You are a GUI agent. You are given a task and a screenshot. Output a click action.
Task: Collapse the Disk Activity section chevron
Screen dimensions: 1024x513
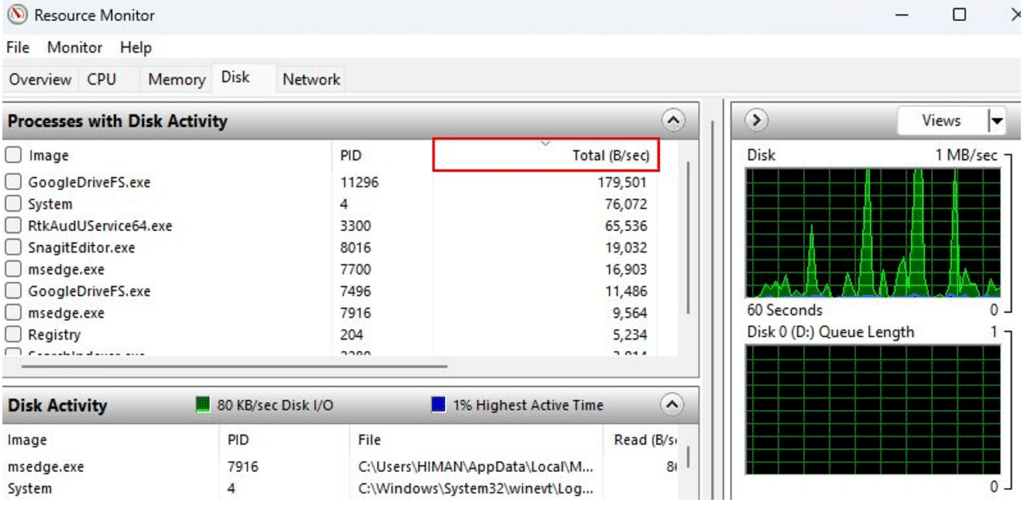(x=673, y=405)
